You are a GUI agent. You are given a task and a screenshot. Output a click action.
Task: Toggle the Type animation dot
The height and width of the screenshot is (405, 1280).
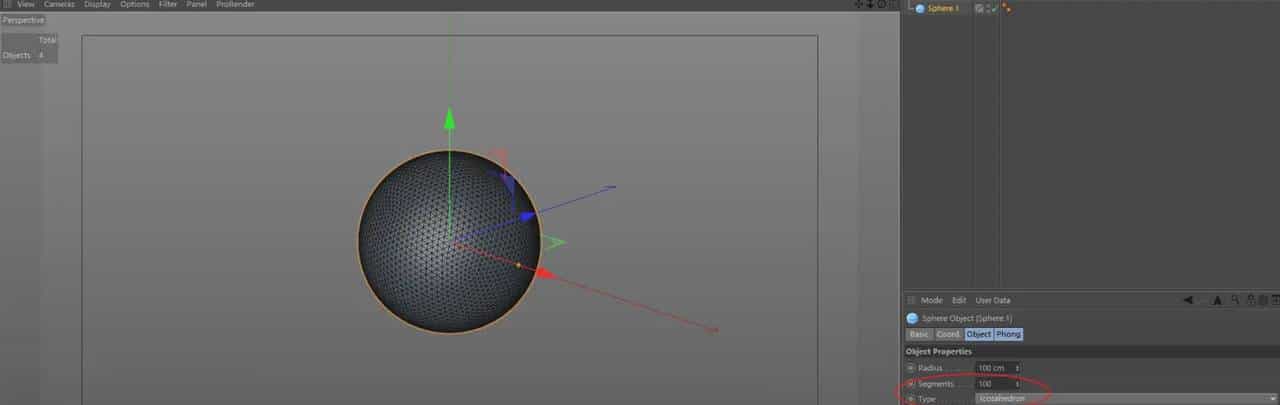(x=911, y=399)
